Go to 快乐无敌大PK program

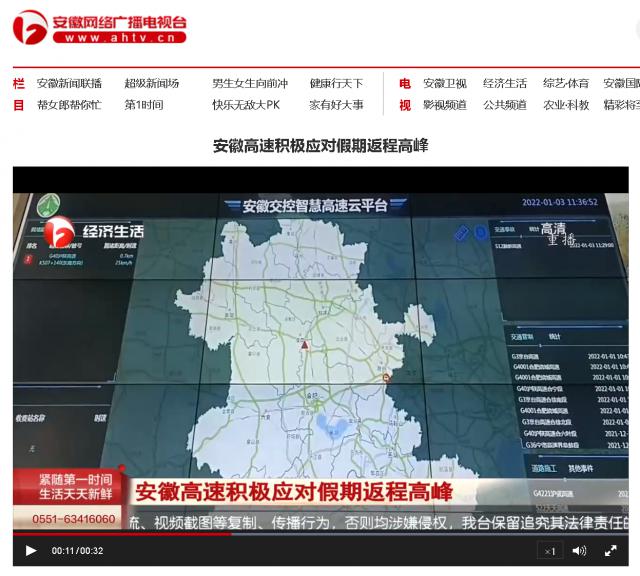(x=246, y=105)
